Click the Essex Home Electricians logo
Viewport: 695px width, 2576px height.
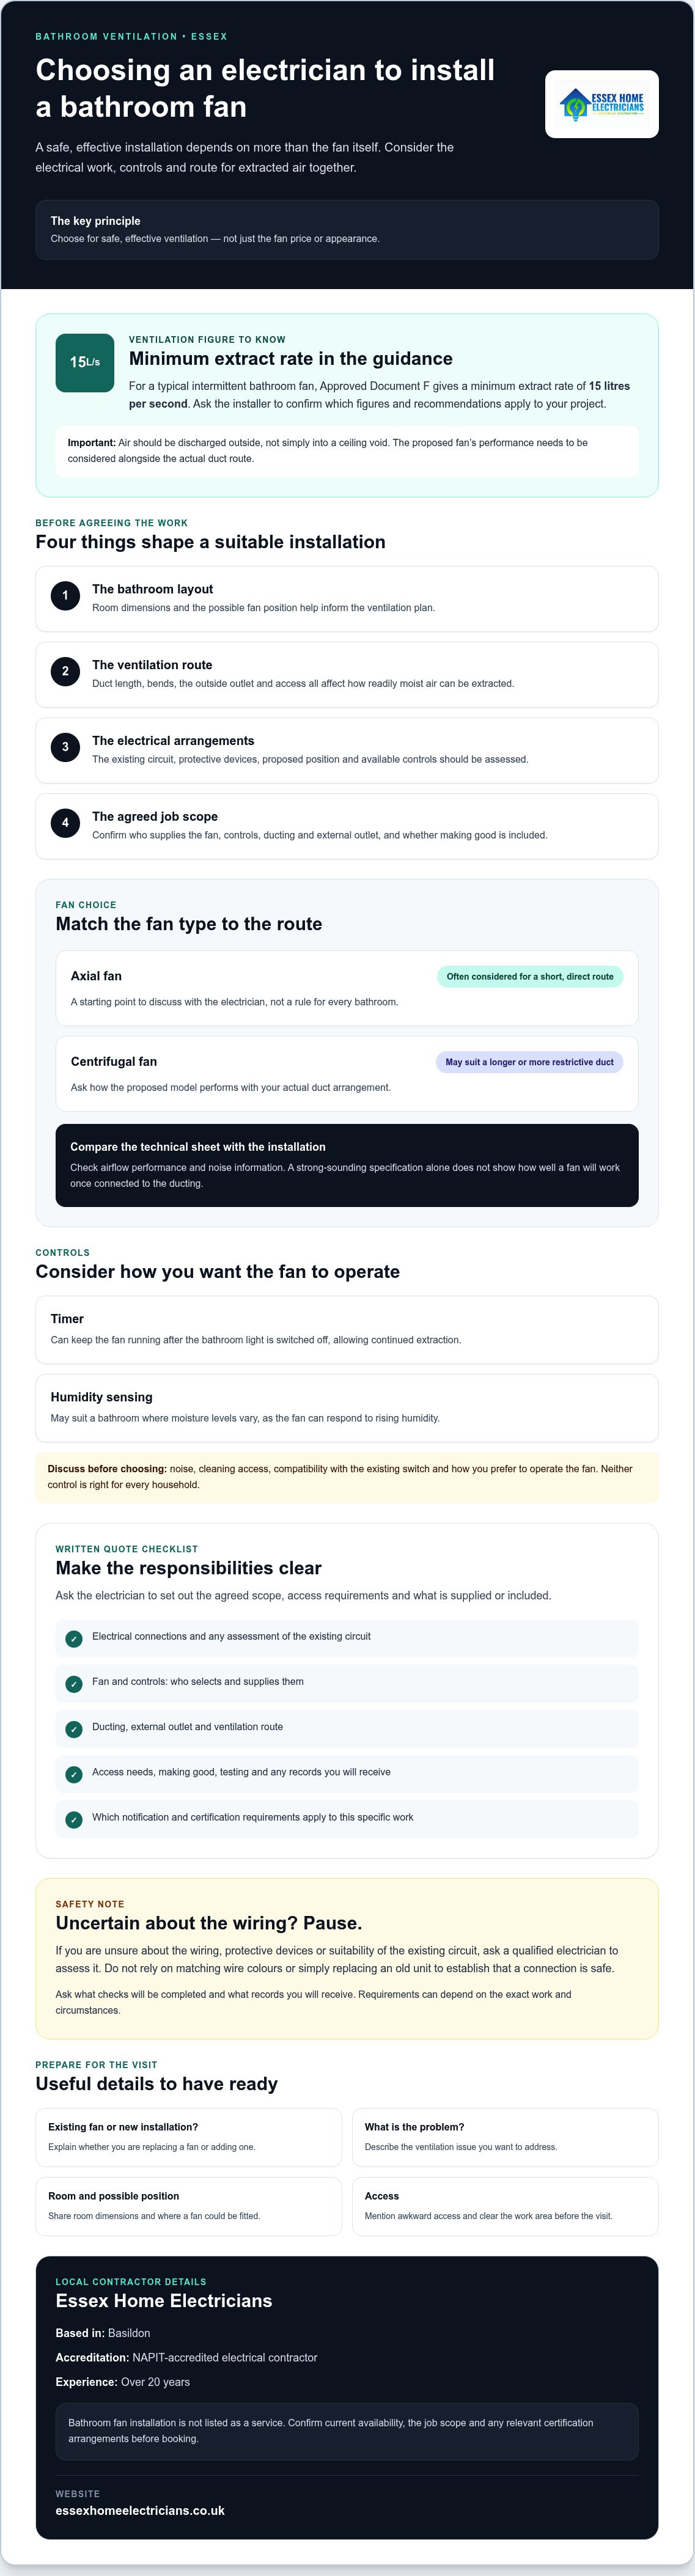point(601,104)
